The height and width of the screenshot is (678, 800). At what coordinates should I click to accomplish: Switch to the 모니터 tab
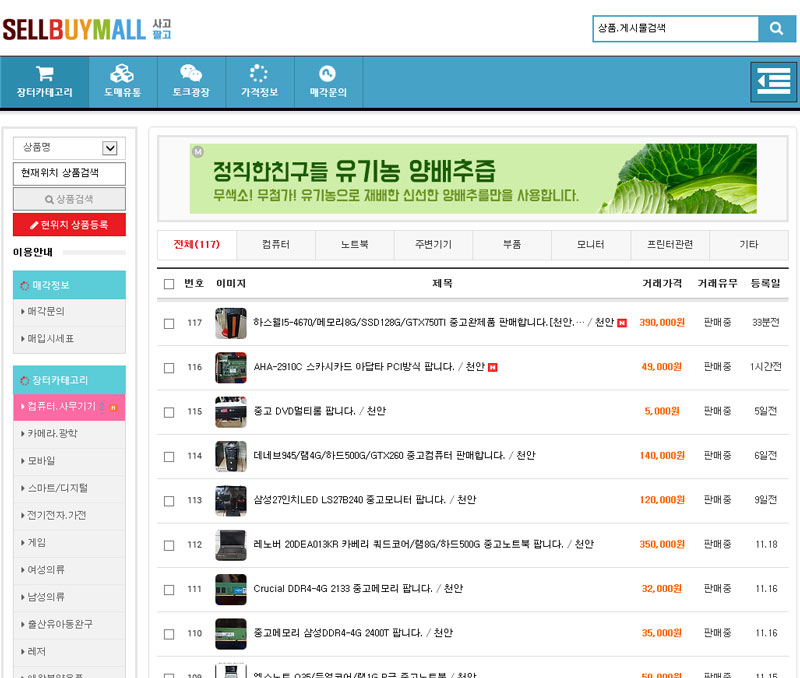click(591, 245)
